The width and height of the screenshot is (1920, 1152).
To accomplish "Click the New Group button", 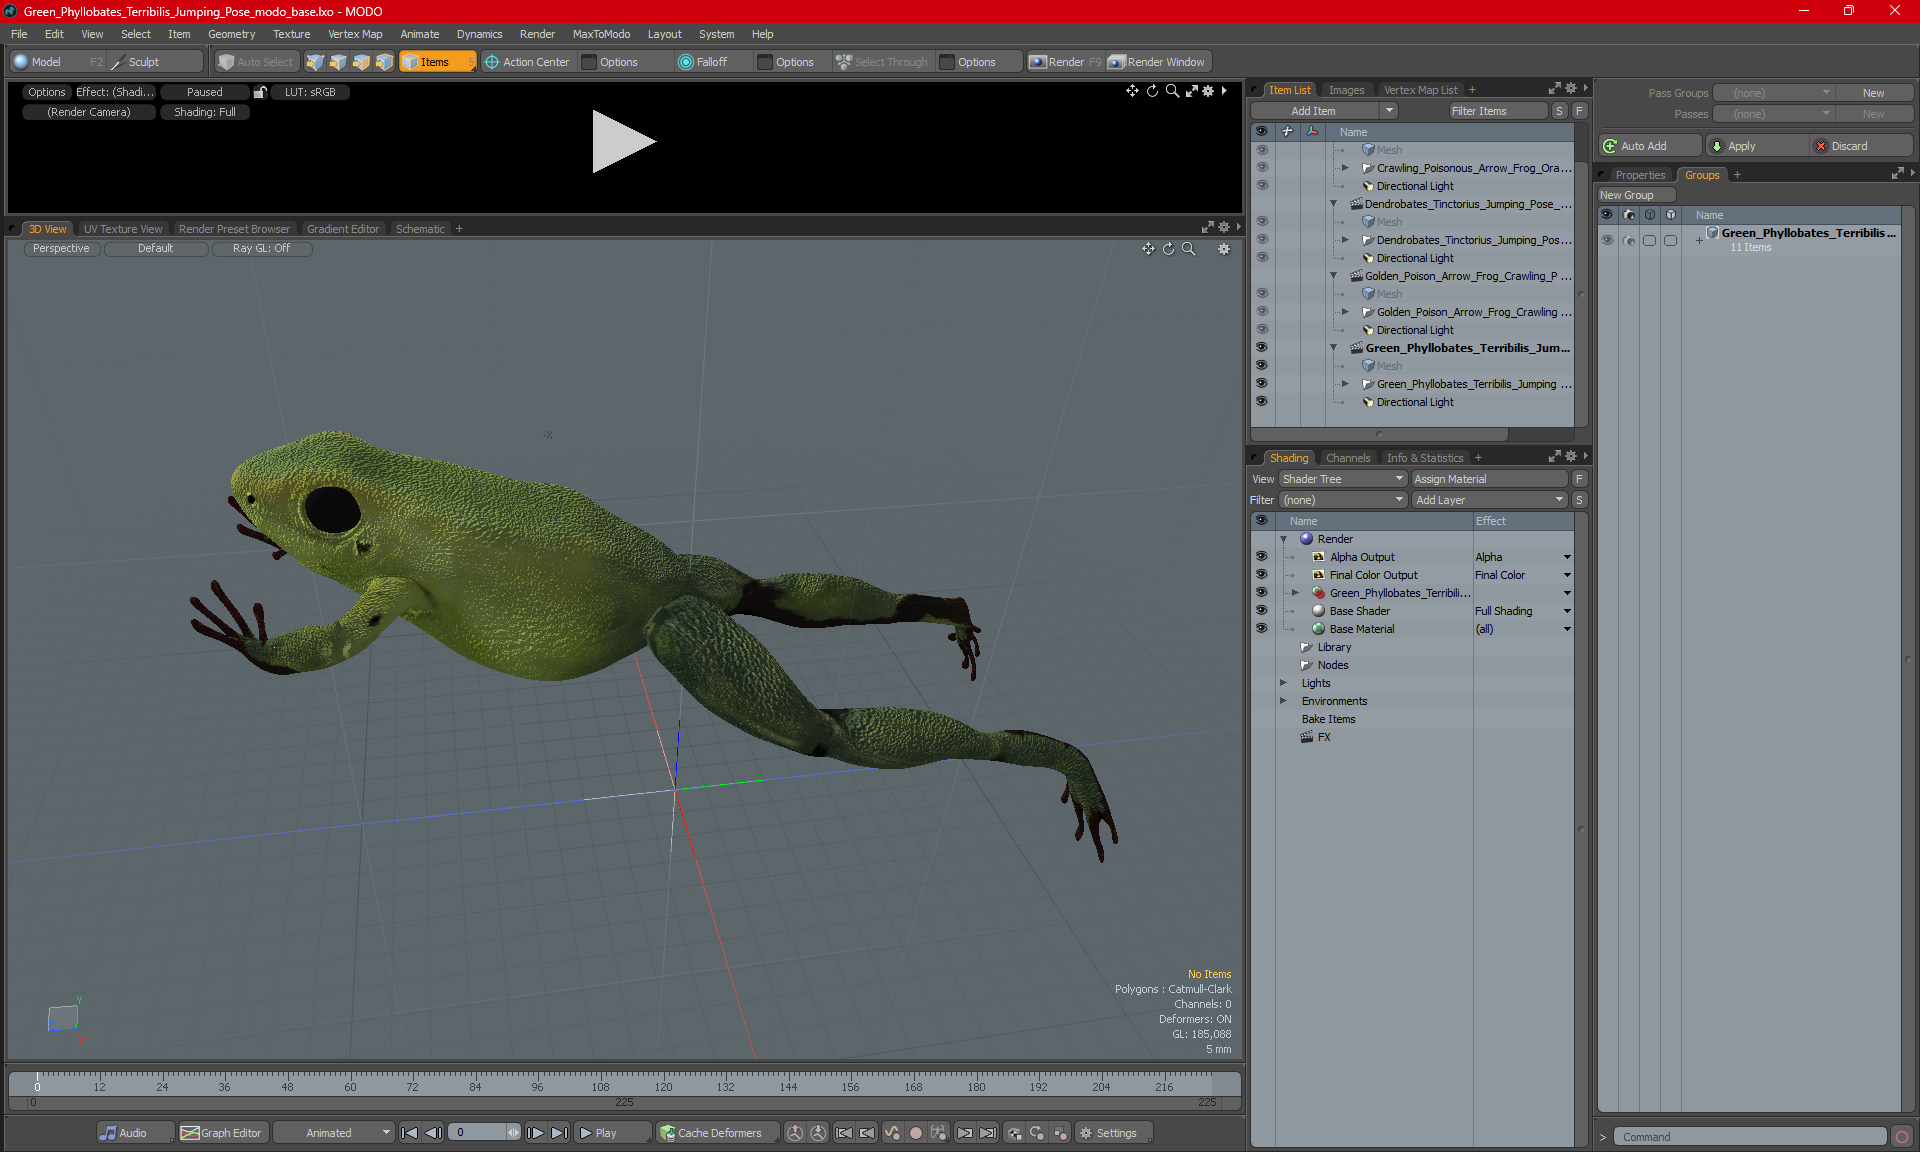I will coord(1635,195).
